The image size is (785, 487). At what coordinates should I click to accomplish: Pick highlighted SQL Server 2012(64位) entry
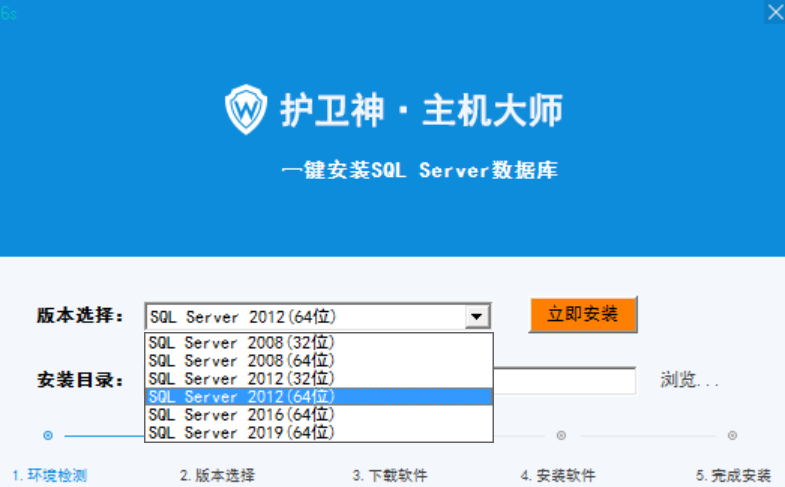[x=319, y=396]
